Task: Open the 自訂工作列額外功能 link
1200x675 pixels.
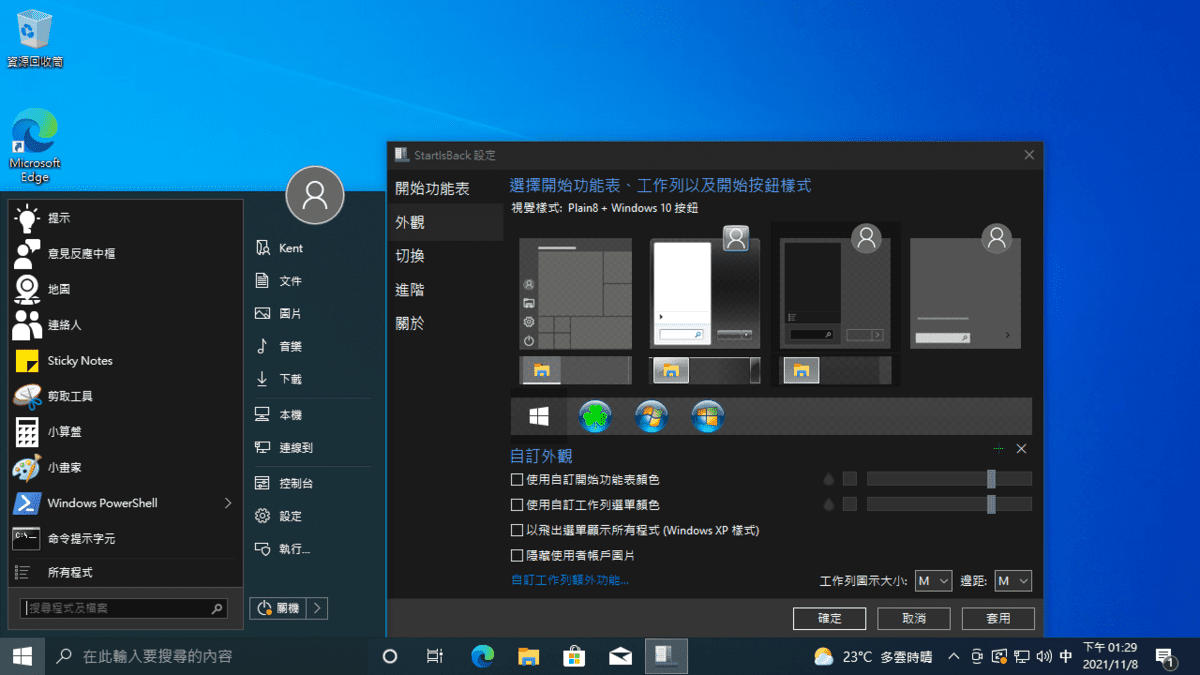Action: 570,580
